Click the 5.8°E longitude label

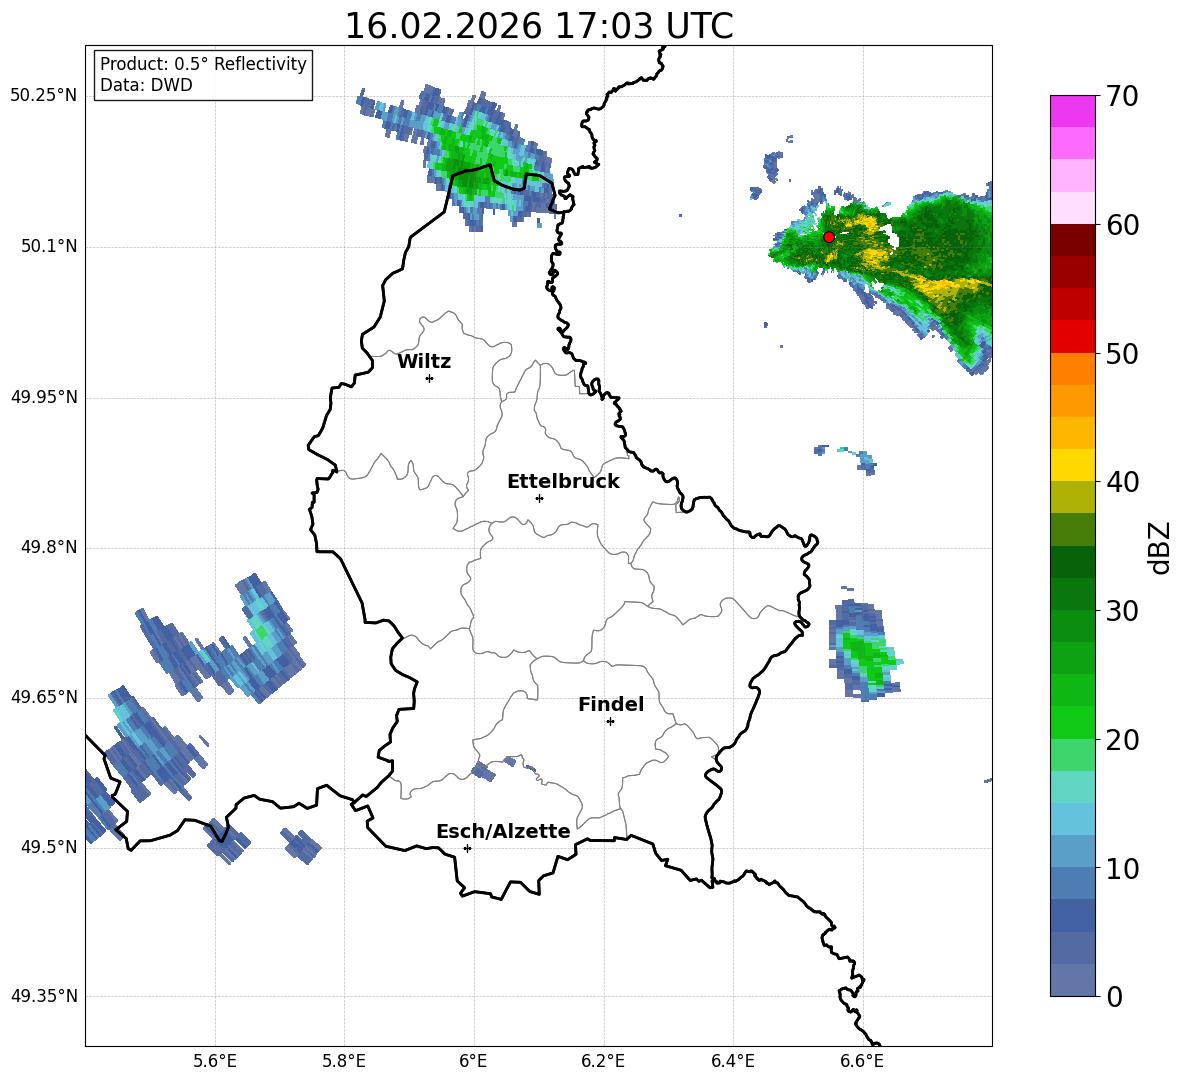click(x=344, y=1061)
